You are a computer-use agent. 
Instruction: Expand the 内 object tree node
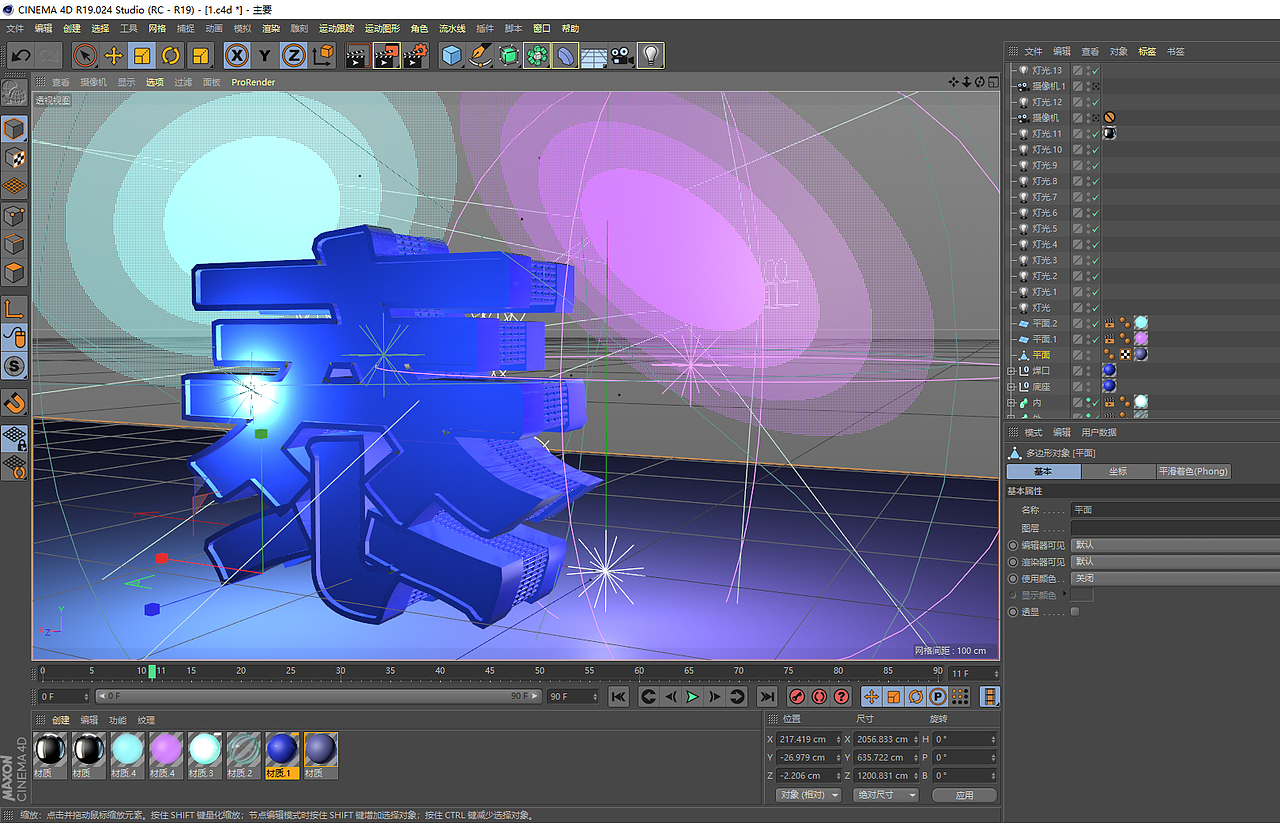pyautogui.click(x=1011, y=402)
